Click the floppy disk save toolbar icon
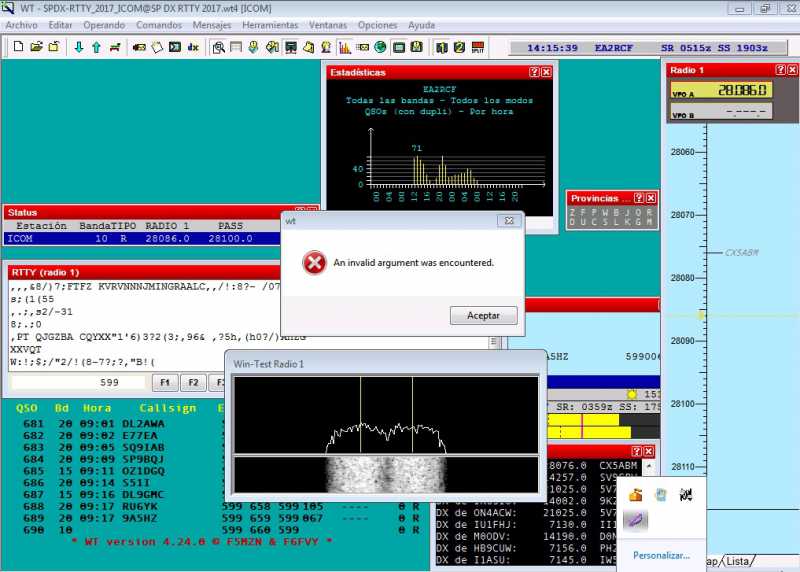The image size is (800, 572). tap(417, 47)
